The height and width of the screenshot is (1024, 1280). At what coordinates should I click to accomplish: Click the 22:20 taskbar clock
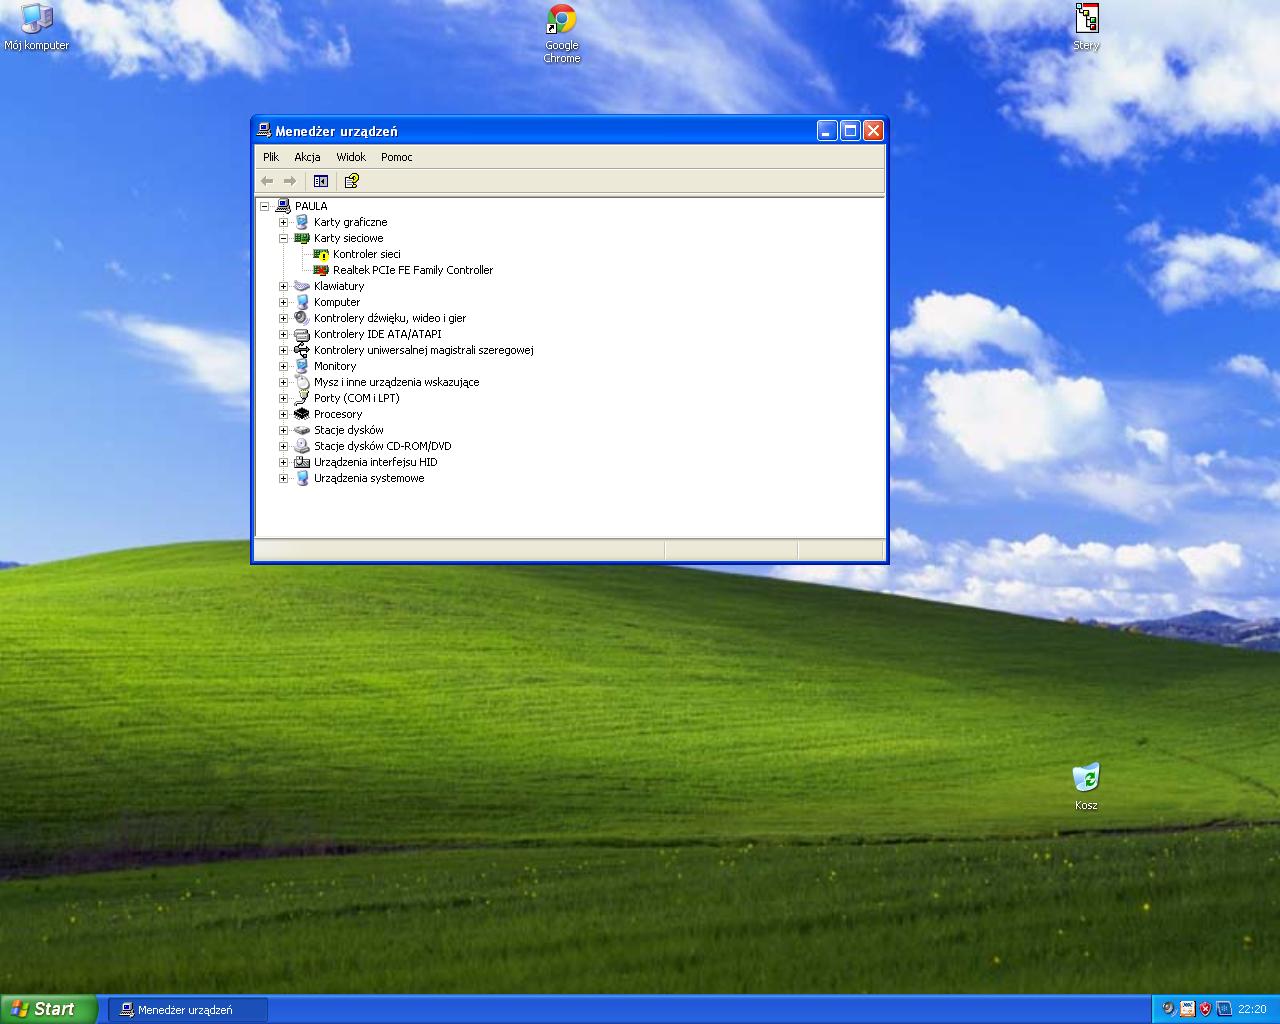tap(1252, 1010)
